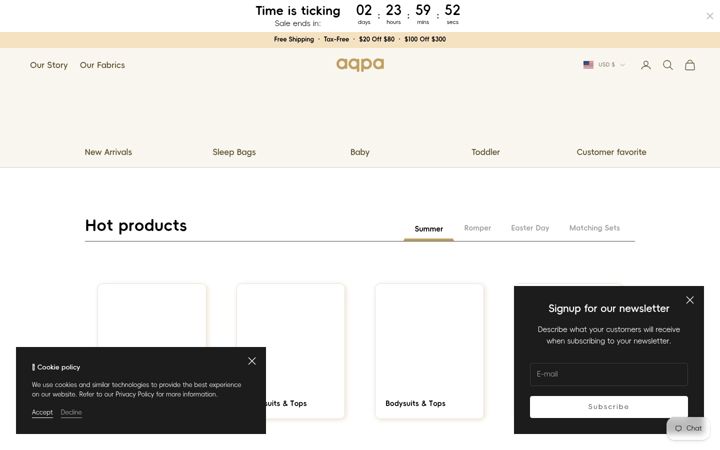The image size is (720, 450).
Task: Select the Summer tab
Action: (x=429, y=229)
